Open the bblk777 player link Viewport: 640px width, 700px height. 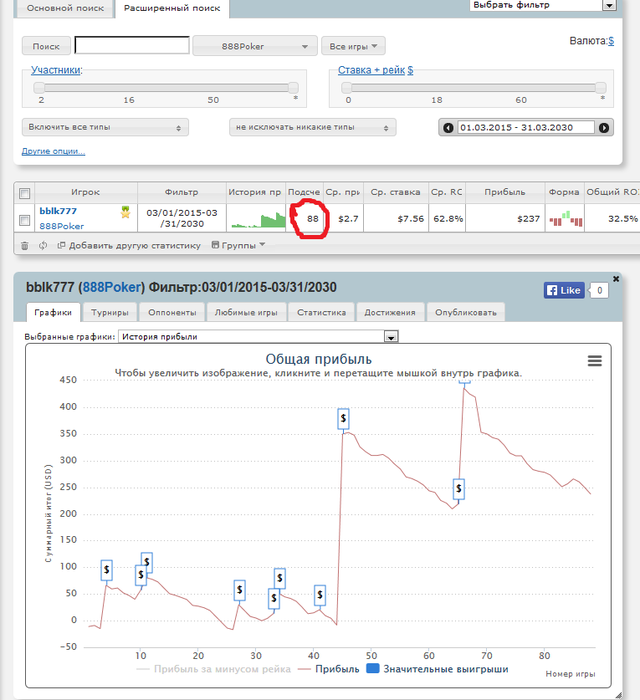(58, 211)
